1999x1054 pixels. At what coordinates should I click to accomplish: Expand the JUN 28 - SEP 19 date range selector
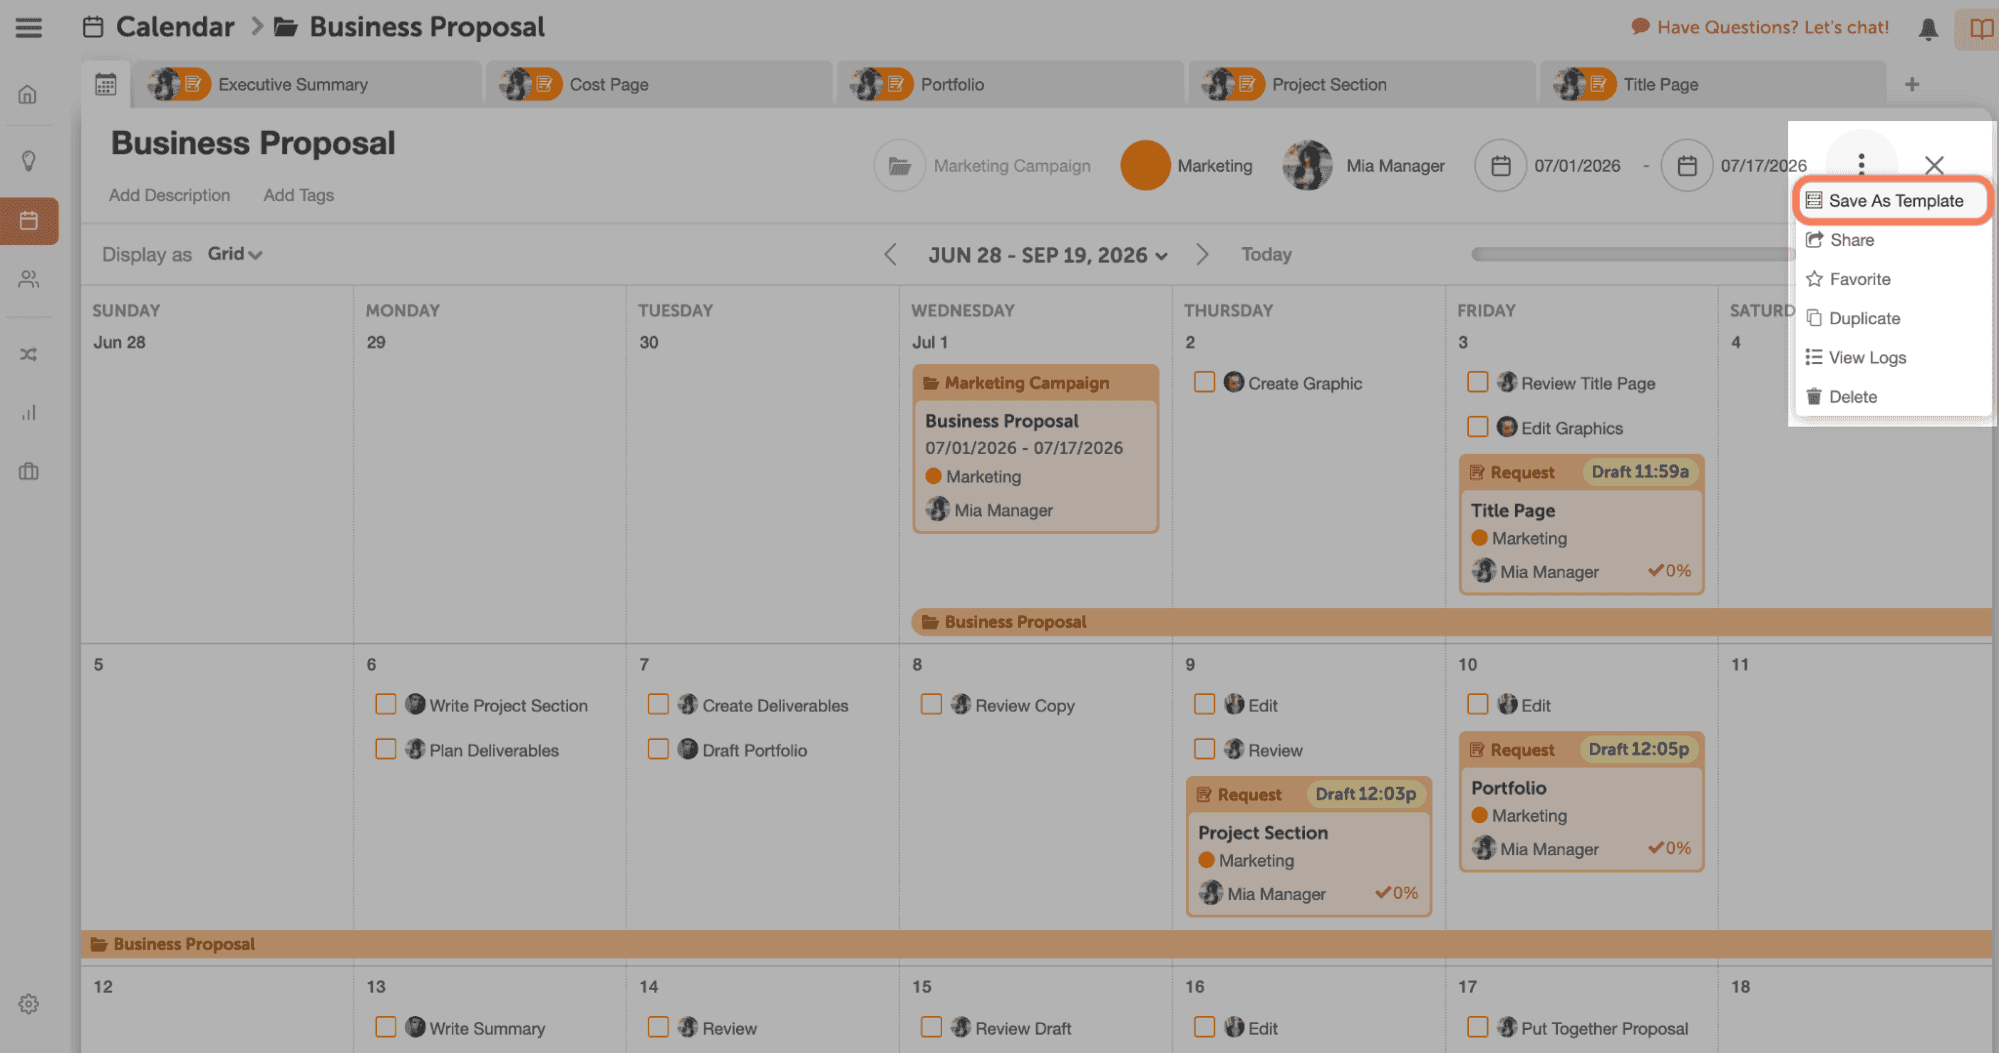tap(1047, 255)
